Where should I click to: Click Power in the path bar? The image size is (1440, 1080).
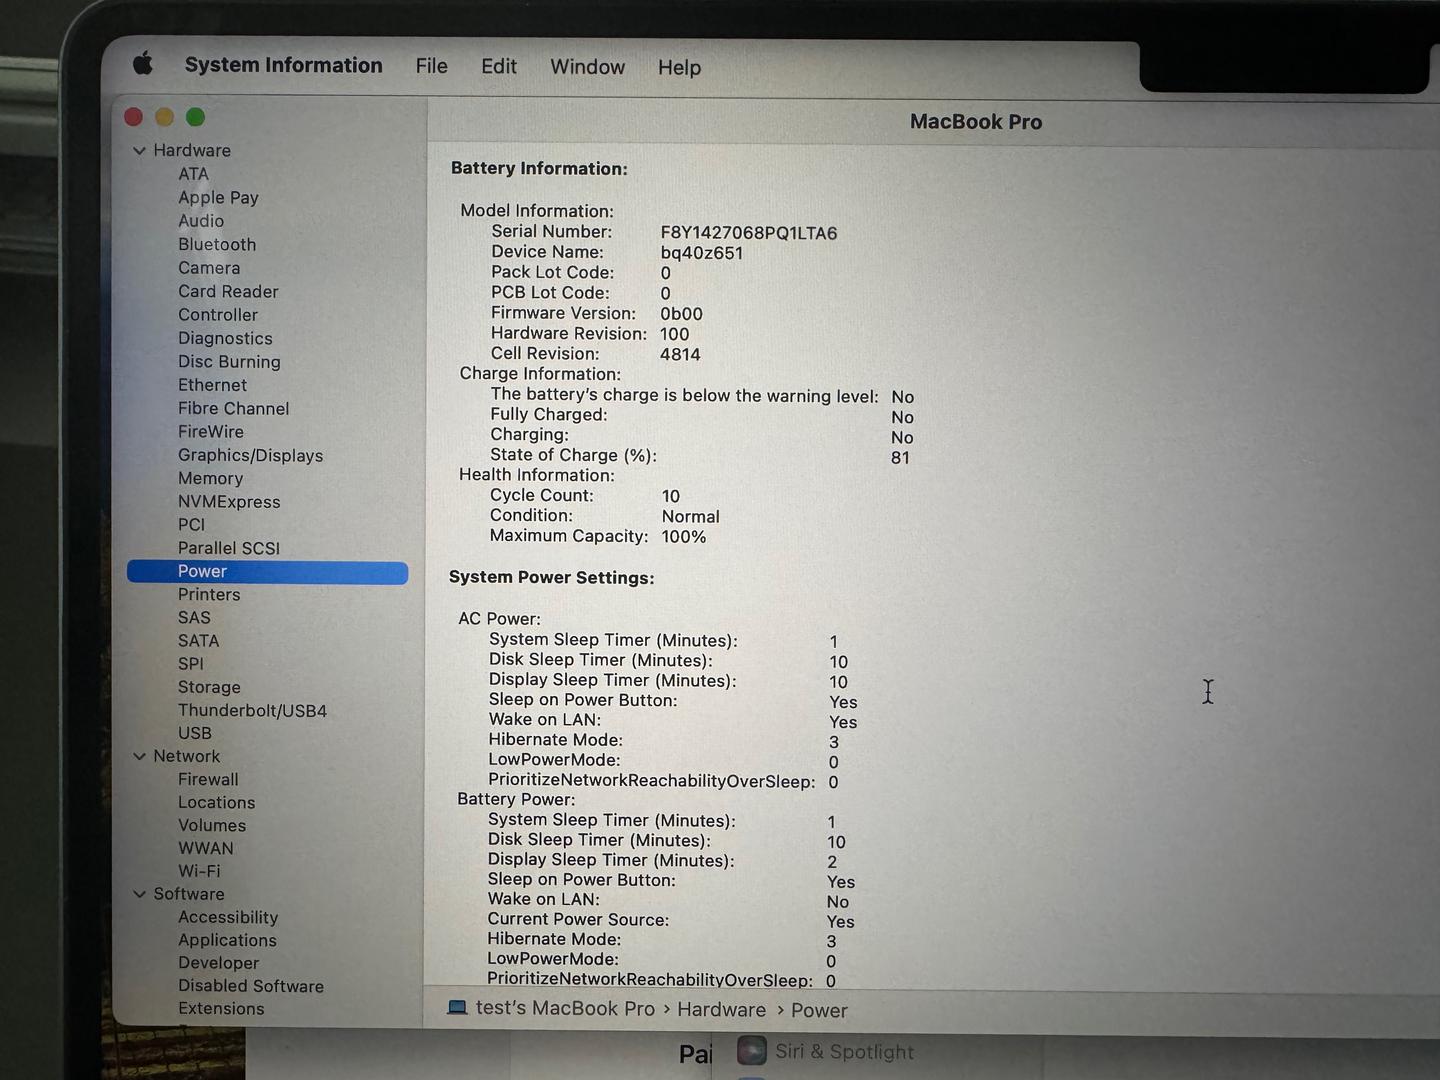819,1011
